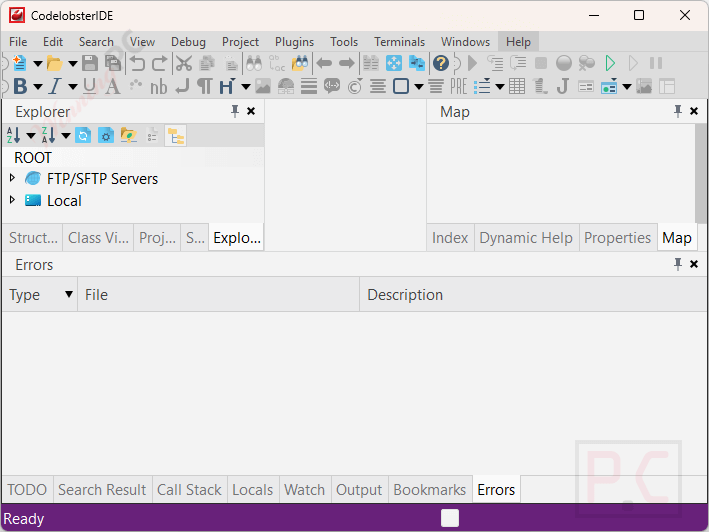
Task: Insert a table with the grid icon
Action: point(517,86)
